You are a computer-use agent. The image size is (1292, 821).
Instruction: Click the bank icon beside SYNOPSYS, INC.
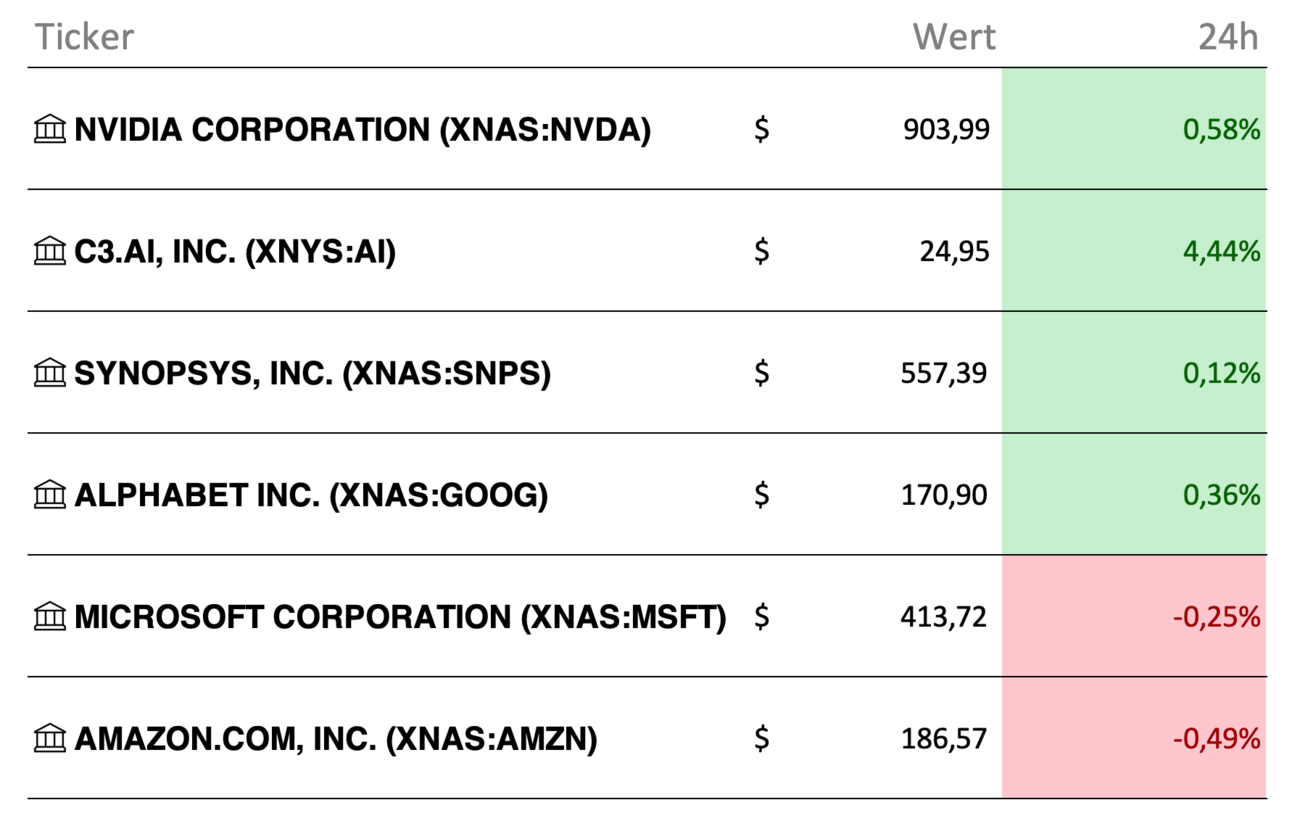coord(49,373)
